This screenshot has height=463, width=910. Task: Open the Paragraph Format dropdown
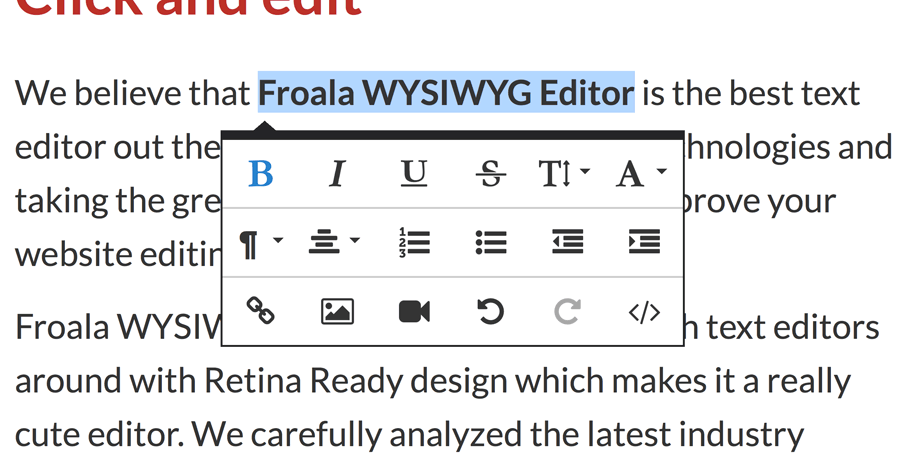[x=261, y=243]
